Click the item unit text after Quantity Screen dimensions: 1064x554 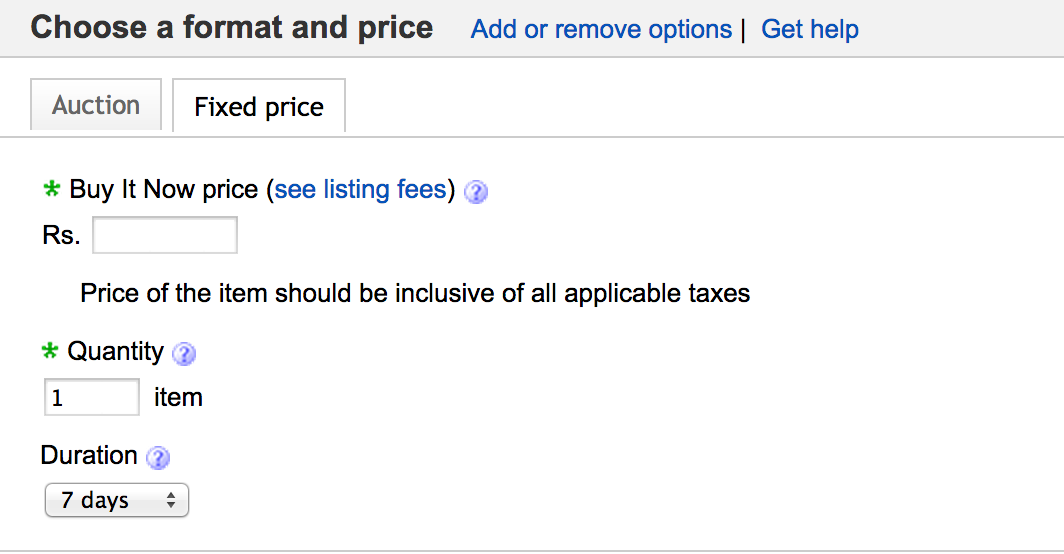[x=178, y=397]
